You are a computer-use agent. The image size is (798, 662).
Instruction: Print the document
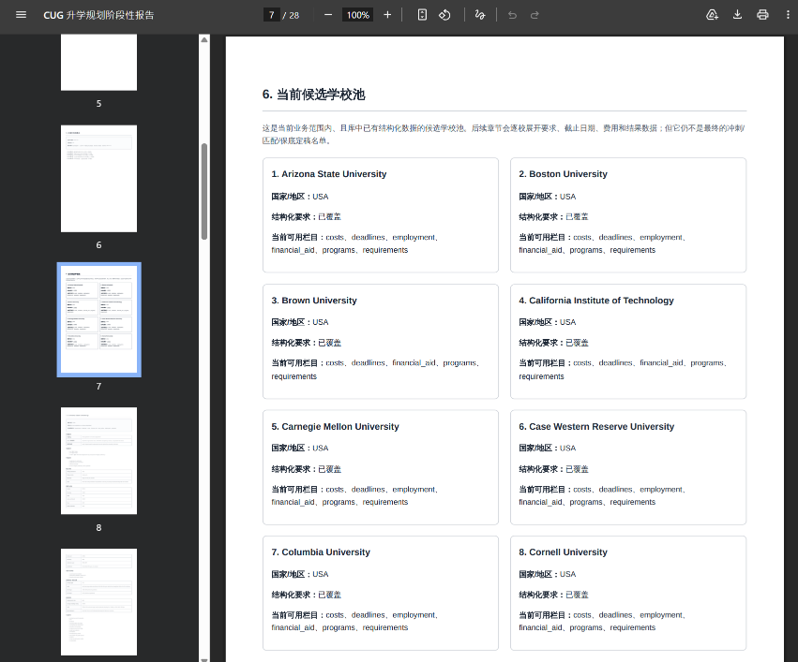coord(762,15)
